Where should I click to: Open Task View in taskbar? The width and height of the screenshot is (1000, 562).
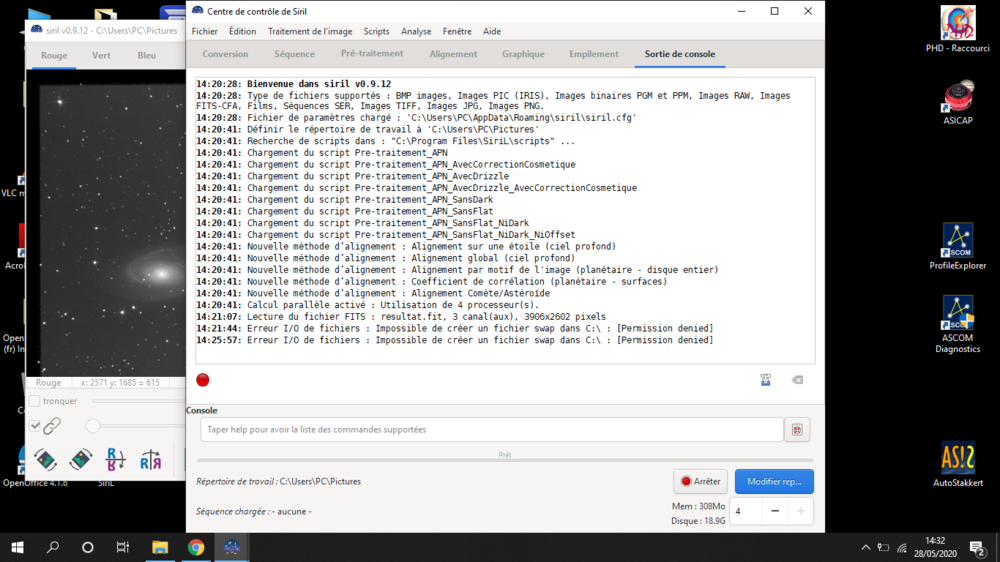point(122,547)
